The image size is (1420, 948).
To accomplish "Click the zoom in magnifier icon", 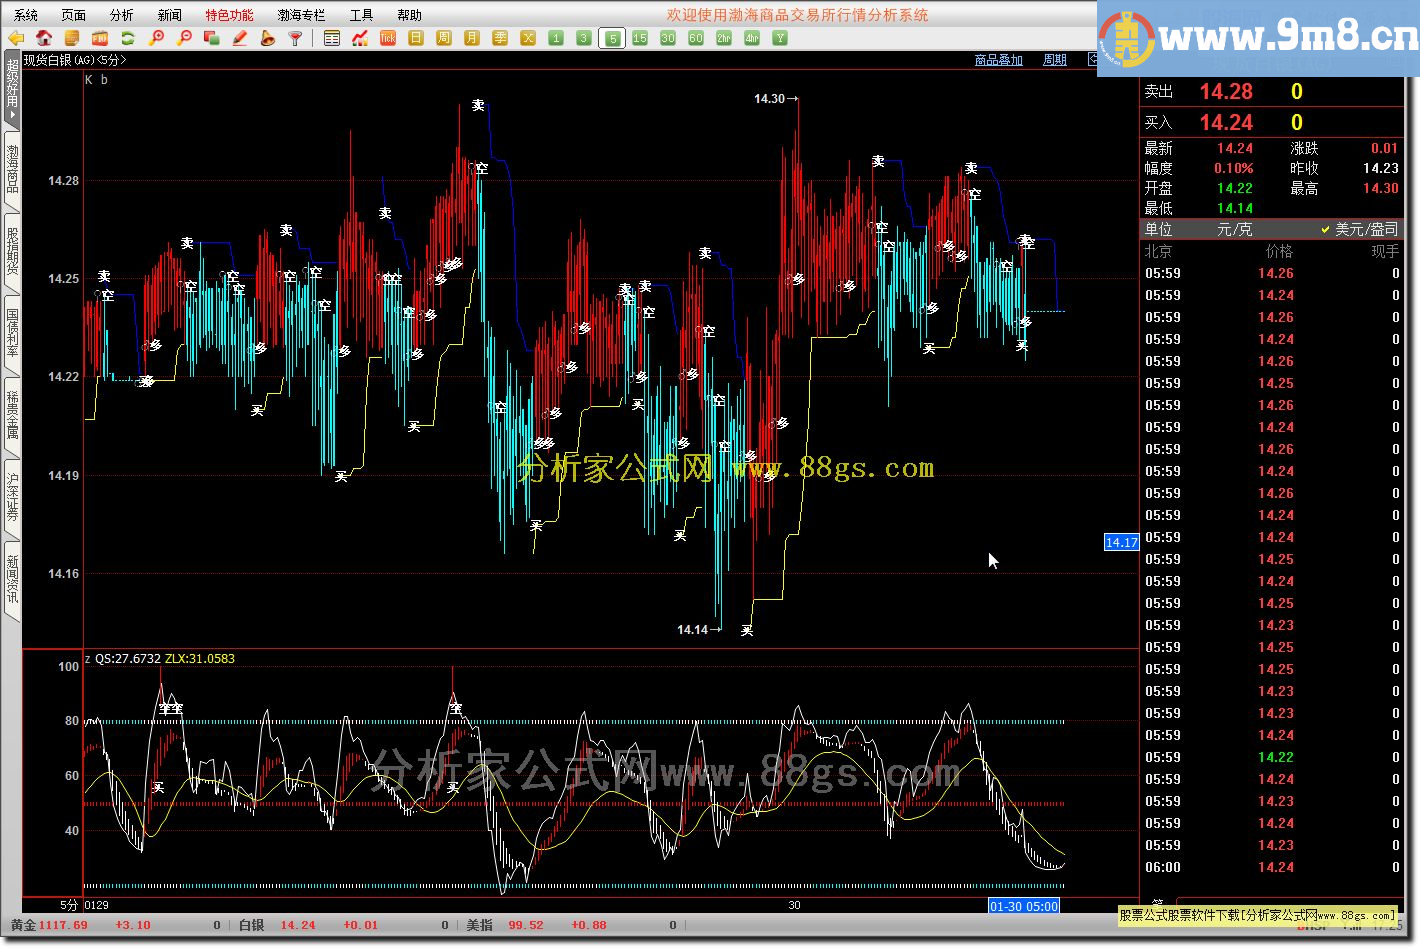I will pyautogui.click(x=156, y=38).
